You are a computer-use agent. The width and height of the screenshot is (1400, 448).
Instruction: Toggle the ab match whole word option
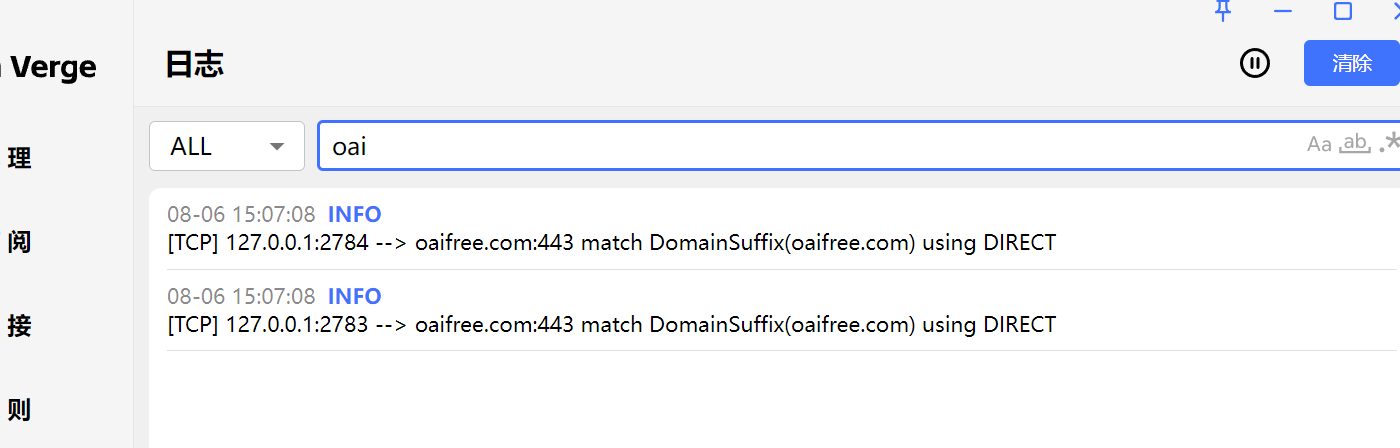click(1355, 144)
